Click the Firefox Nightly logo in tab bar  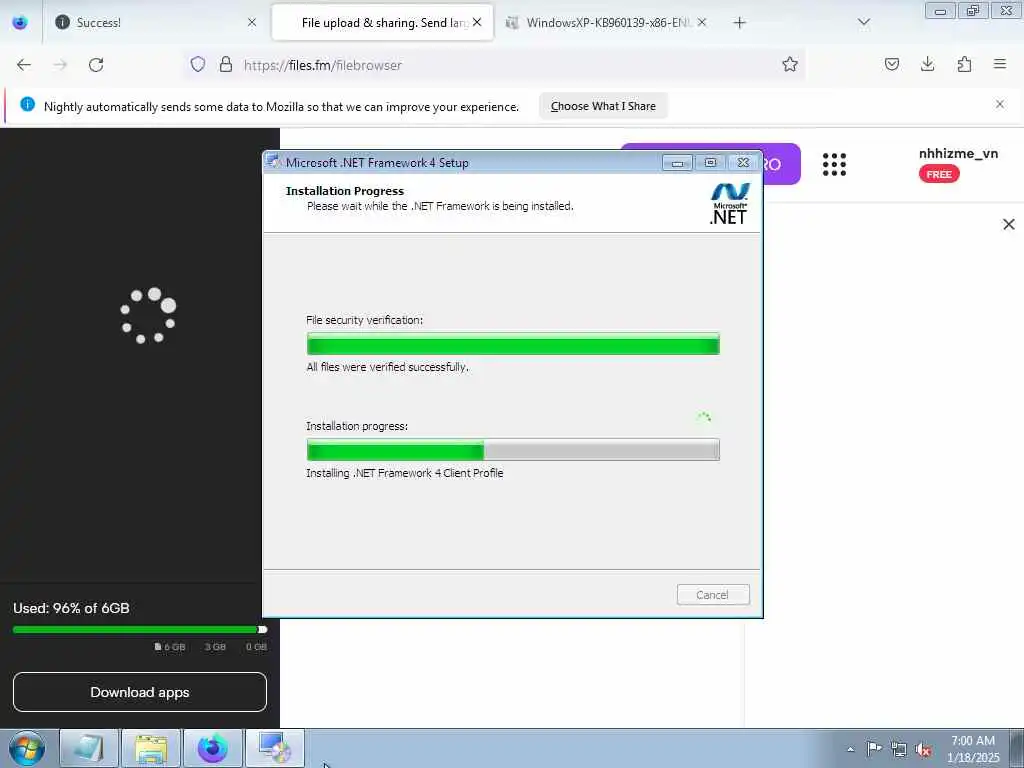tap(20, 23)
